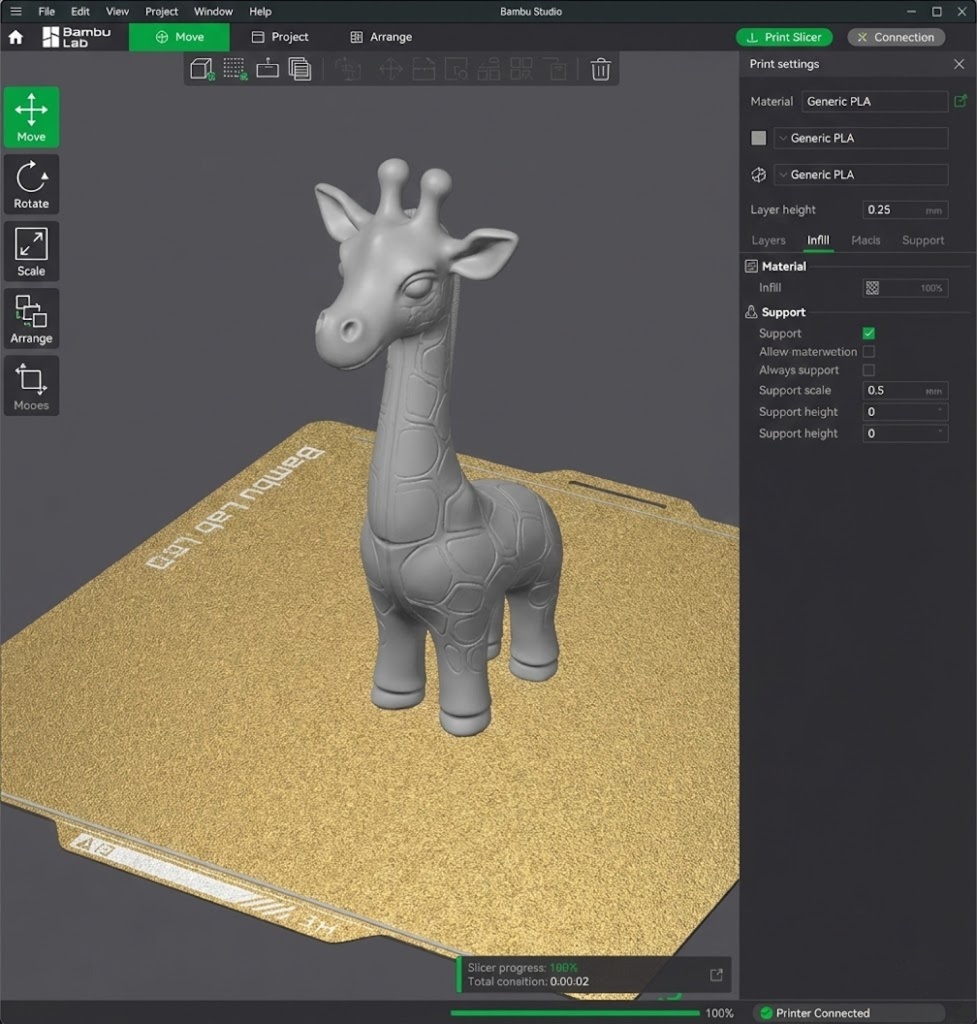Viewport: 977px width, 1024px height.
Task: Select the Scale tool
Action: point(31,251)
